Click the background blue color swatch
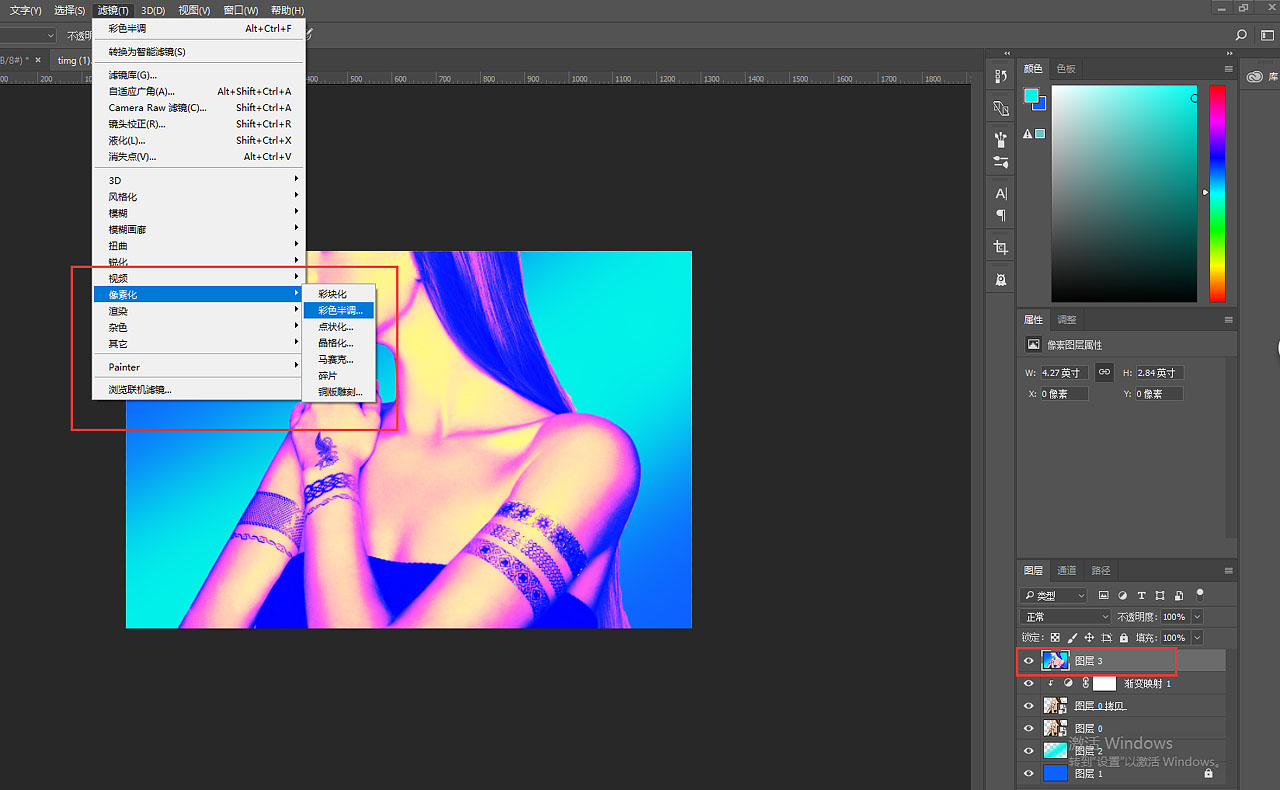1280x790 pixels. [x=1040, y=104]
